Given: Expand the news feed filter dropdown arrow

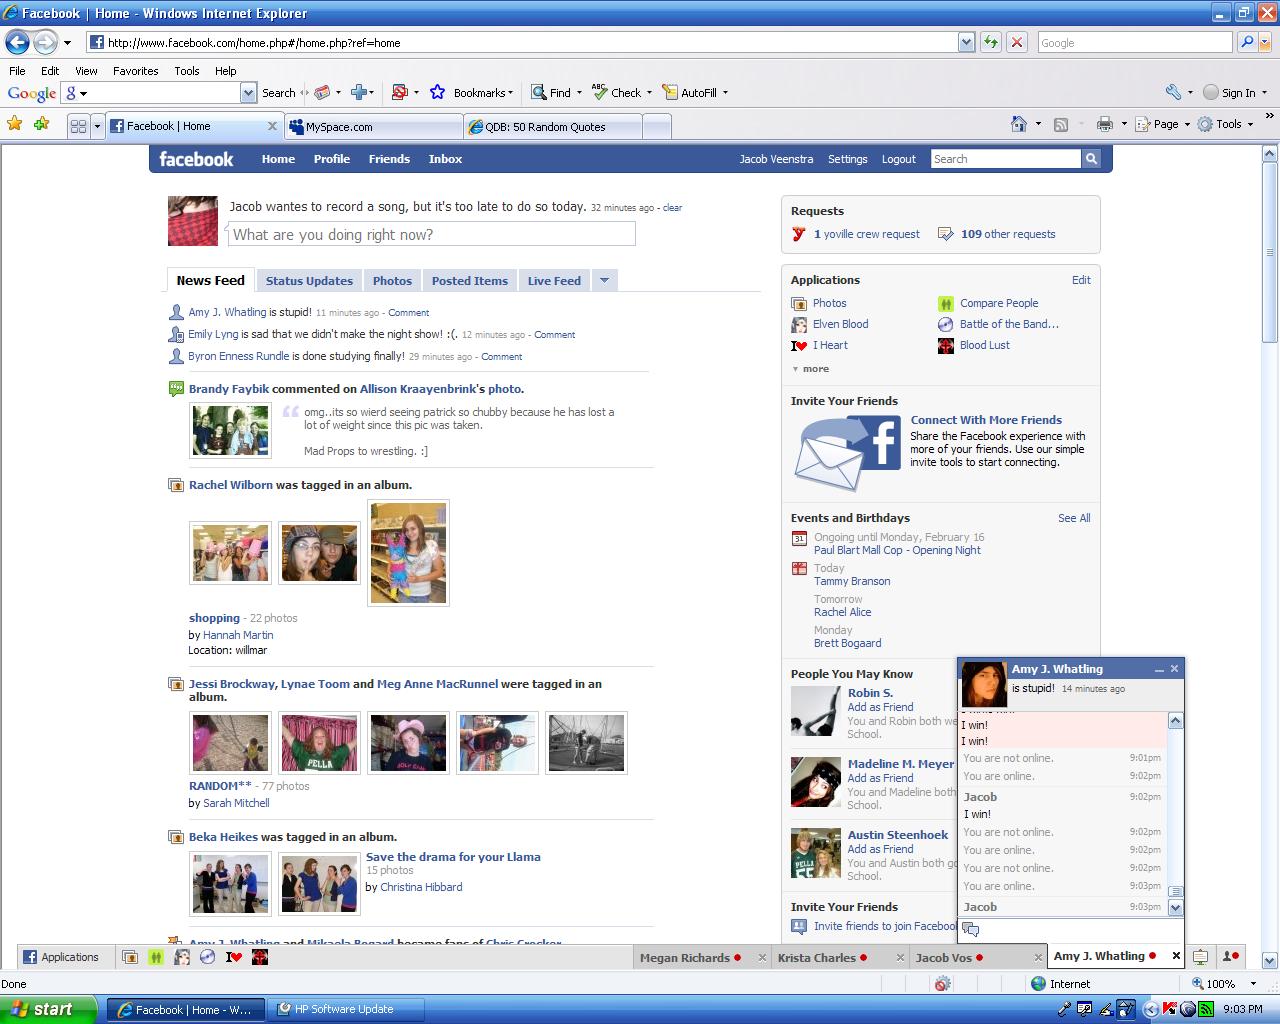Looking at the screenshot, I should (x=604, y=281).
